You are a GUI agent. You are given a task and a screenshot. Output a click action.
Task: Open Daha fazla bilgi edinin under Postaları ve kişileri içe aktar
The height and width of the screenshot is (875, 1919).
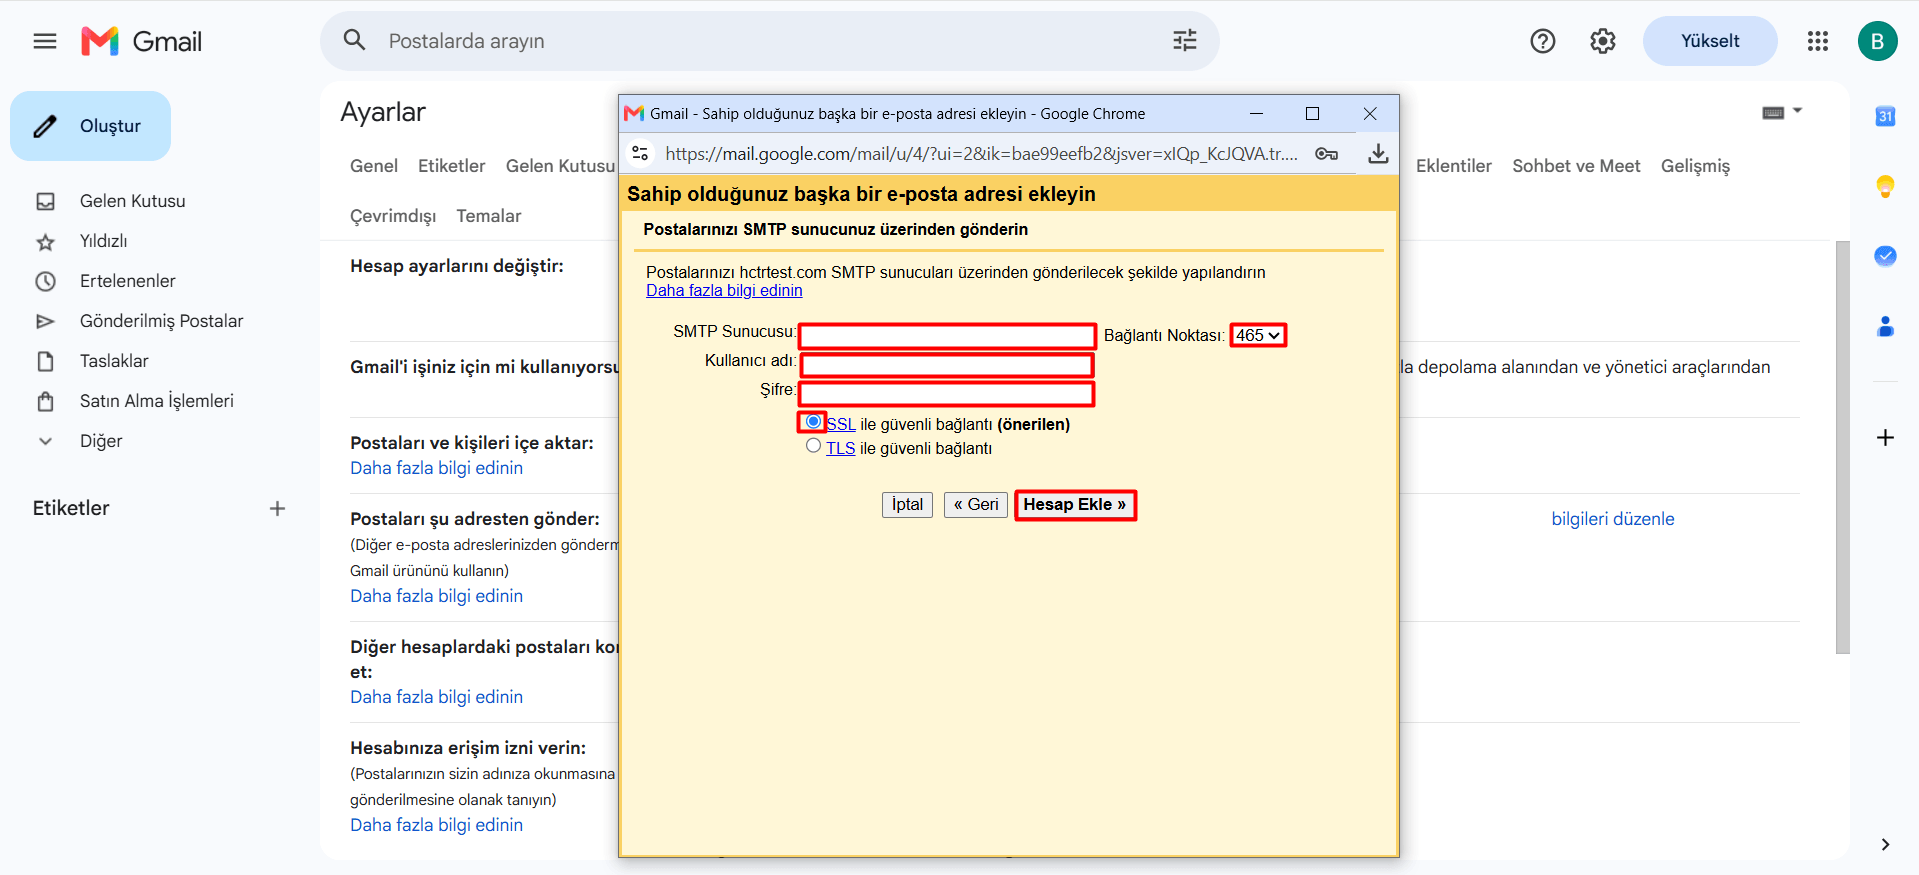(436, 468)
